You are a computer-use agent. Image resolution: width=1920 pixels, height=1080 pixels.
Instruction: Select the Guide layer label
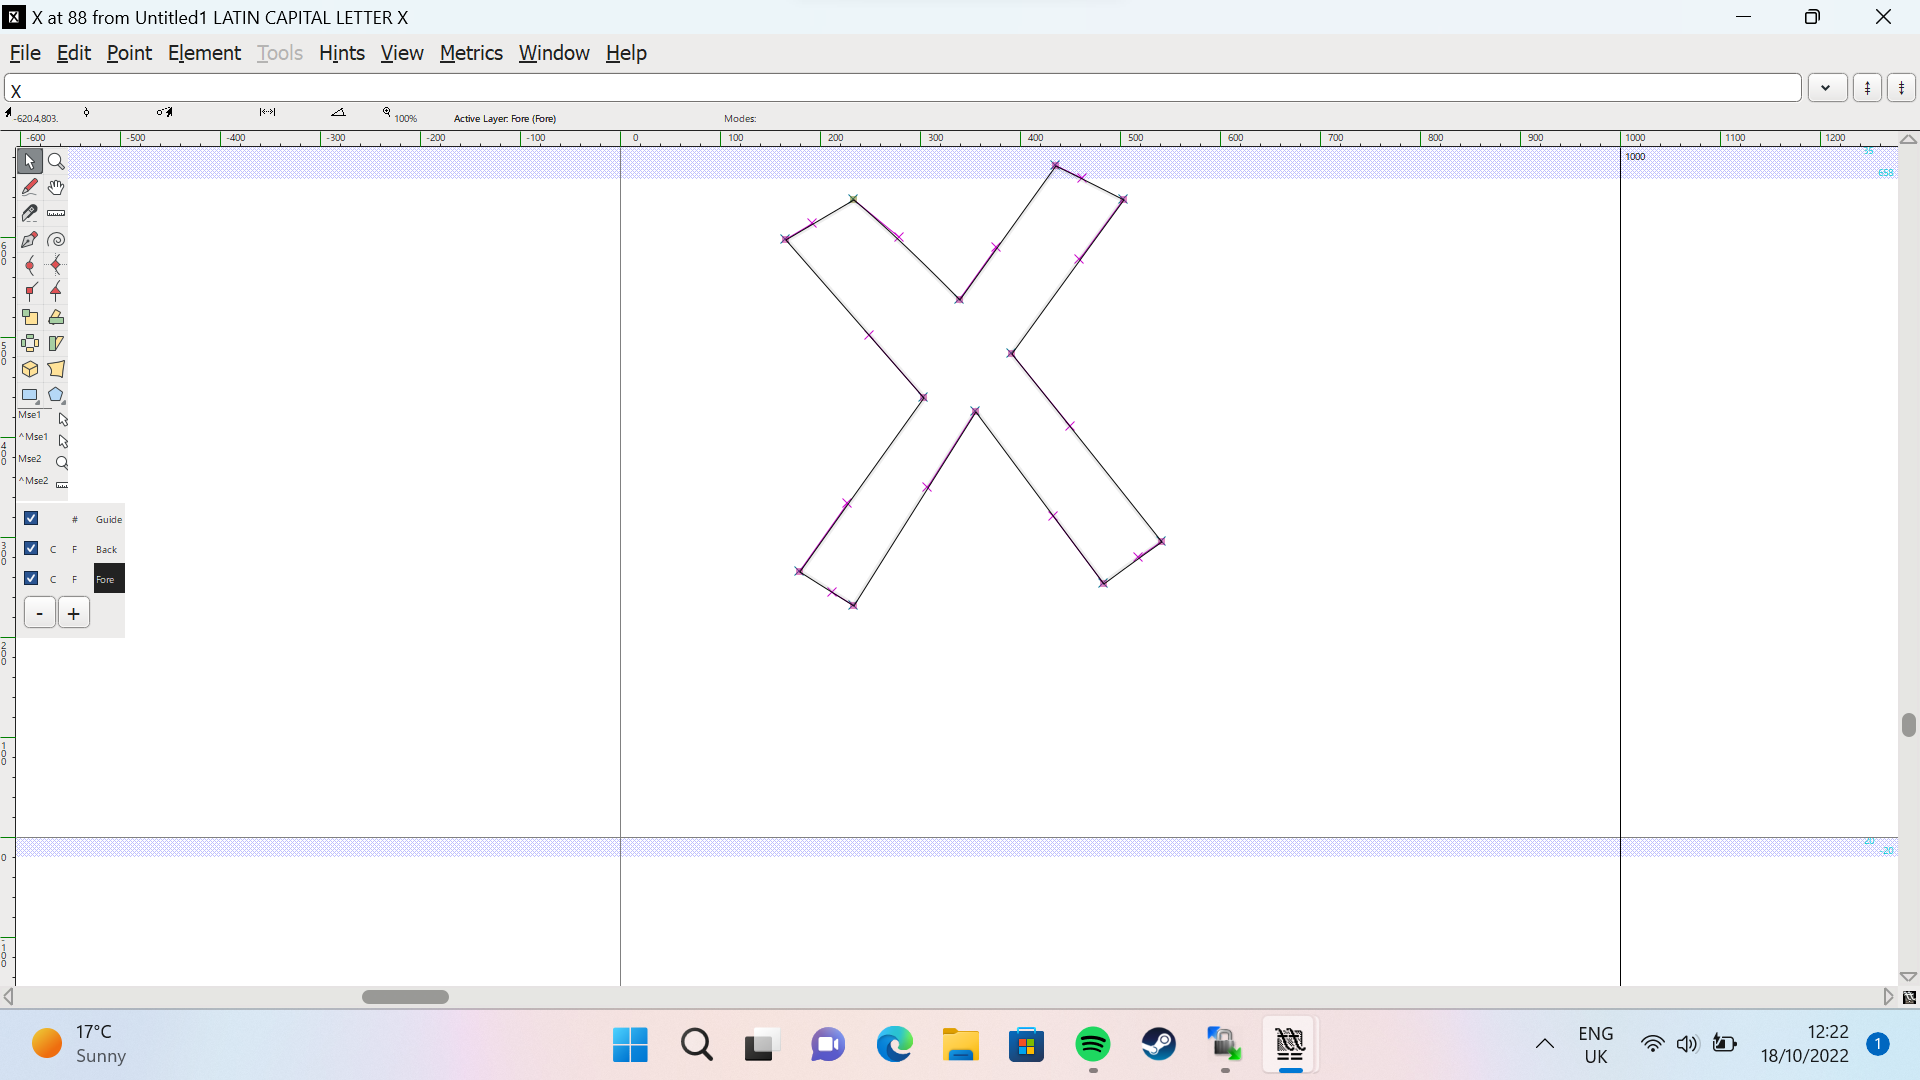tap(109, 519)
